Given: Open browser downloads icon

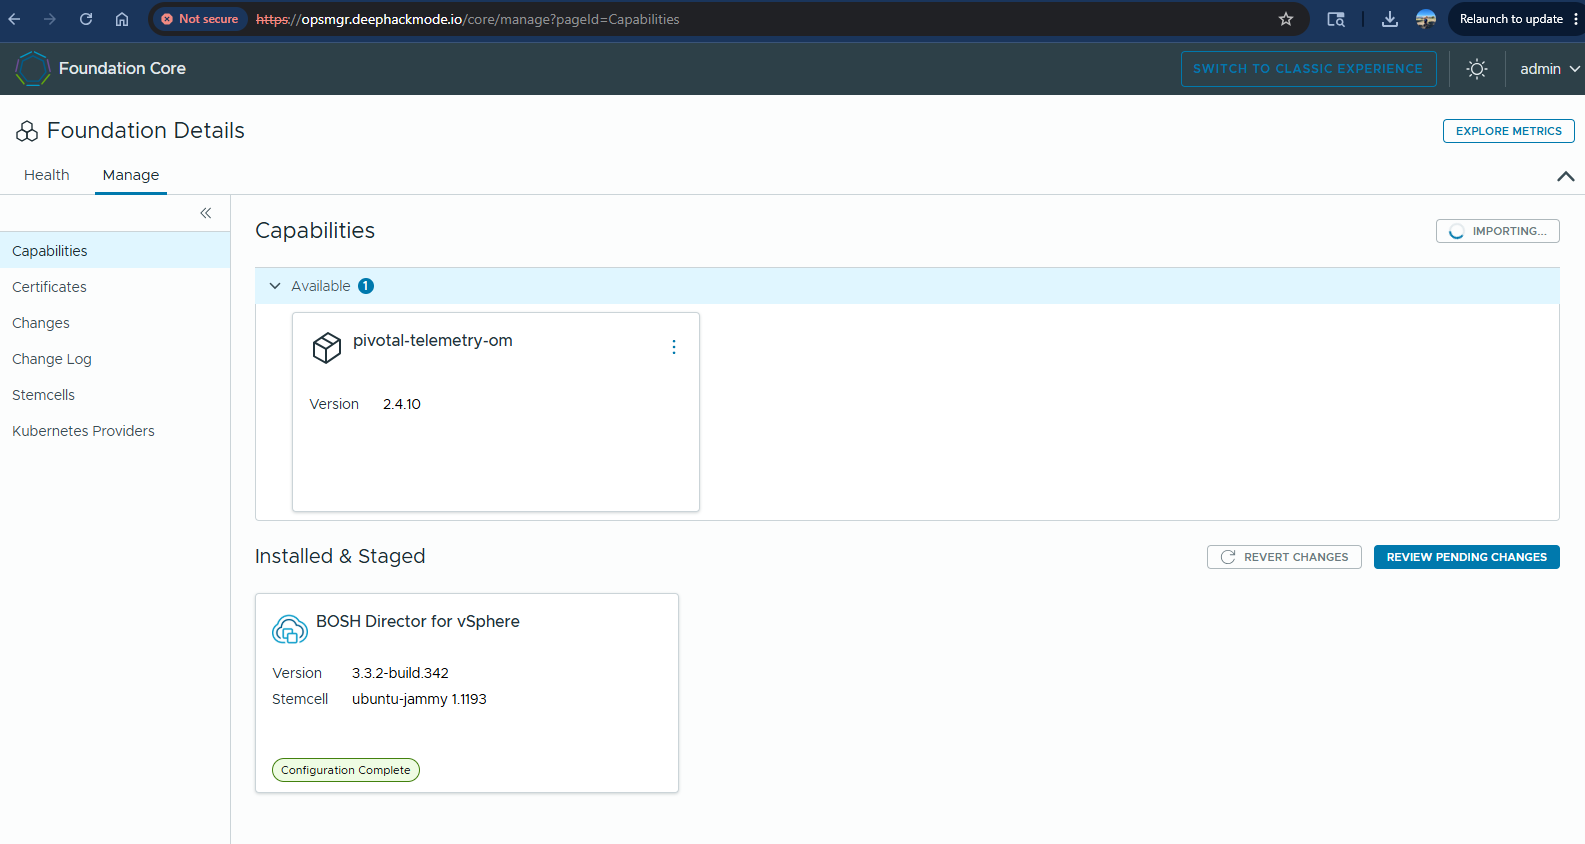Looking at the screenshot, I should pos(1390,19).
